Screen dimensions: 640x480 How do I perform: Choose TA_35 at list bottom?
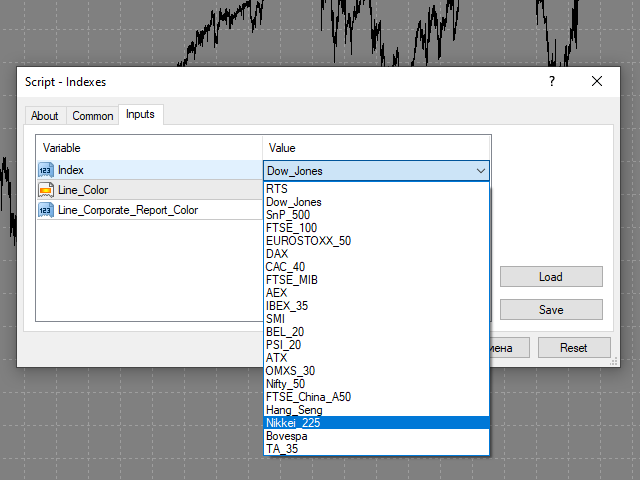pyautogui.click(x=376, y=449)
